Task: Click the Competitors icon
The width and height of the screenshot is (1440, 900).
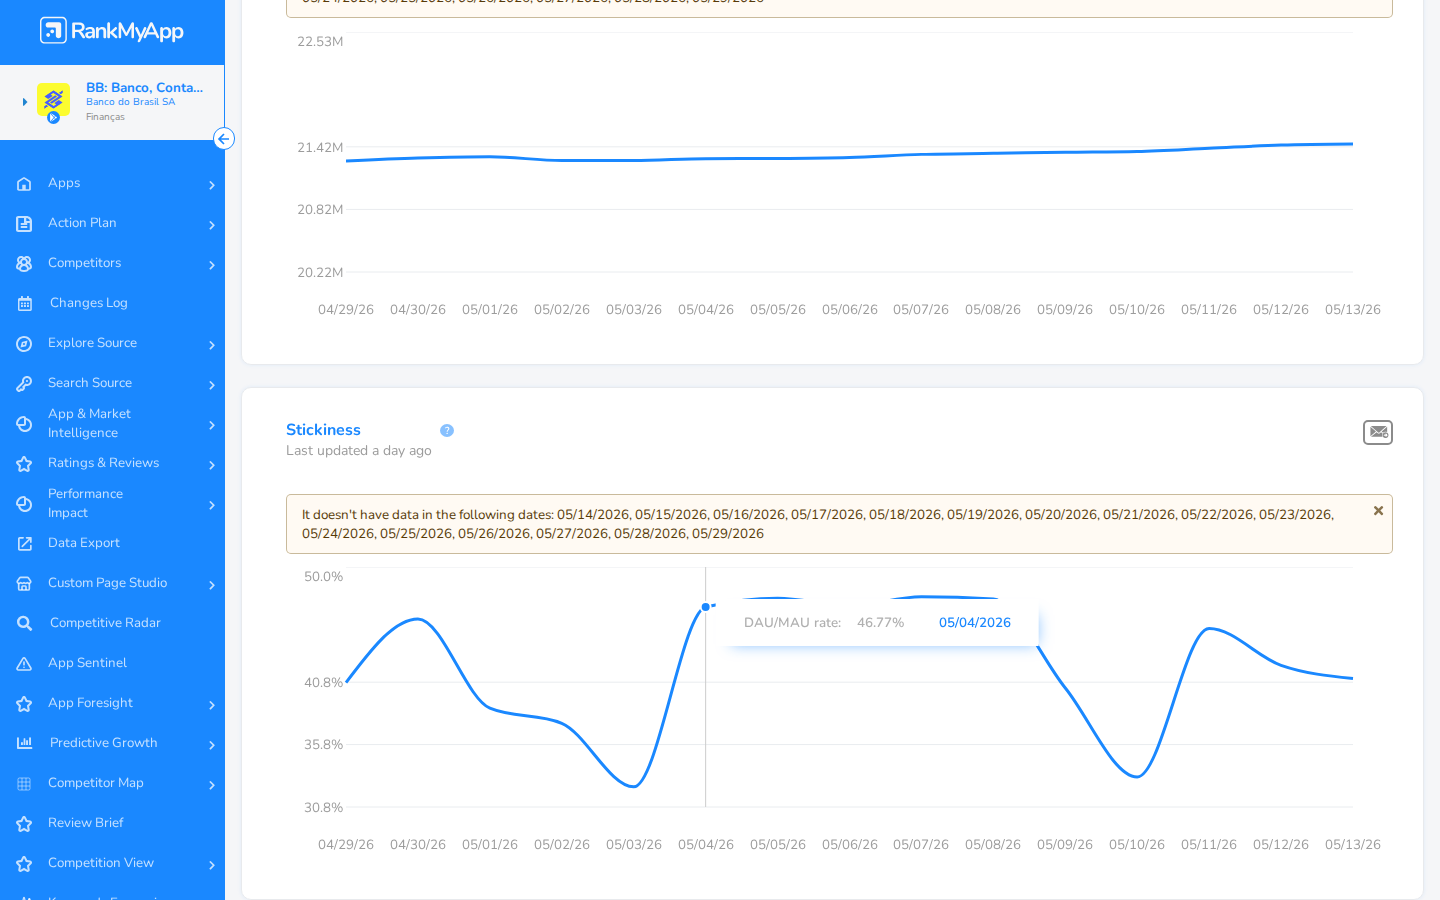Action: point(24,264)
